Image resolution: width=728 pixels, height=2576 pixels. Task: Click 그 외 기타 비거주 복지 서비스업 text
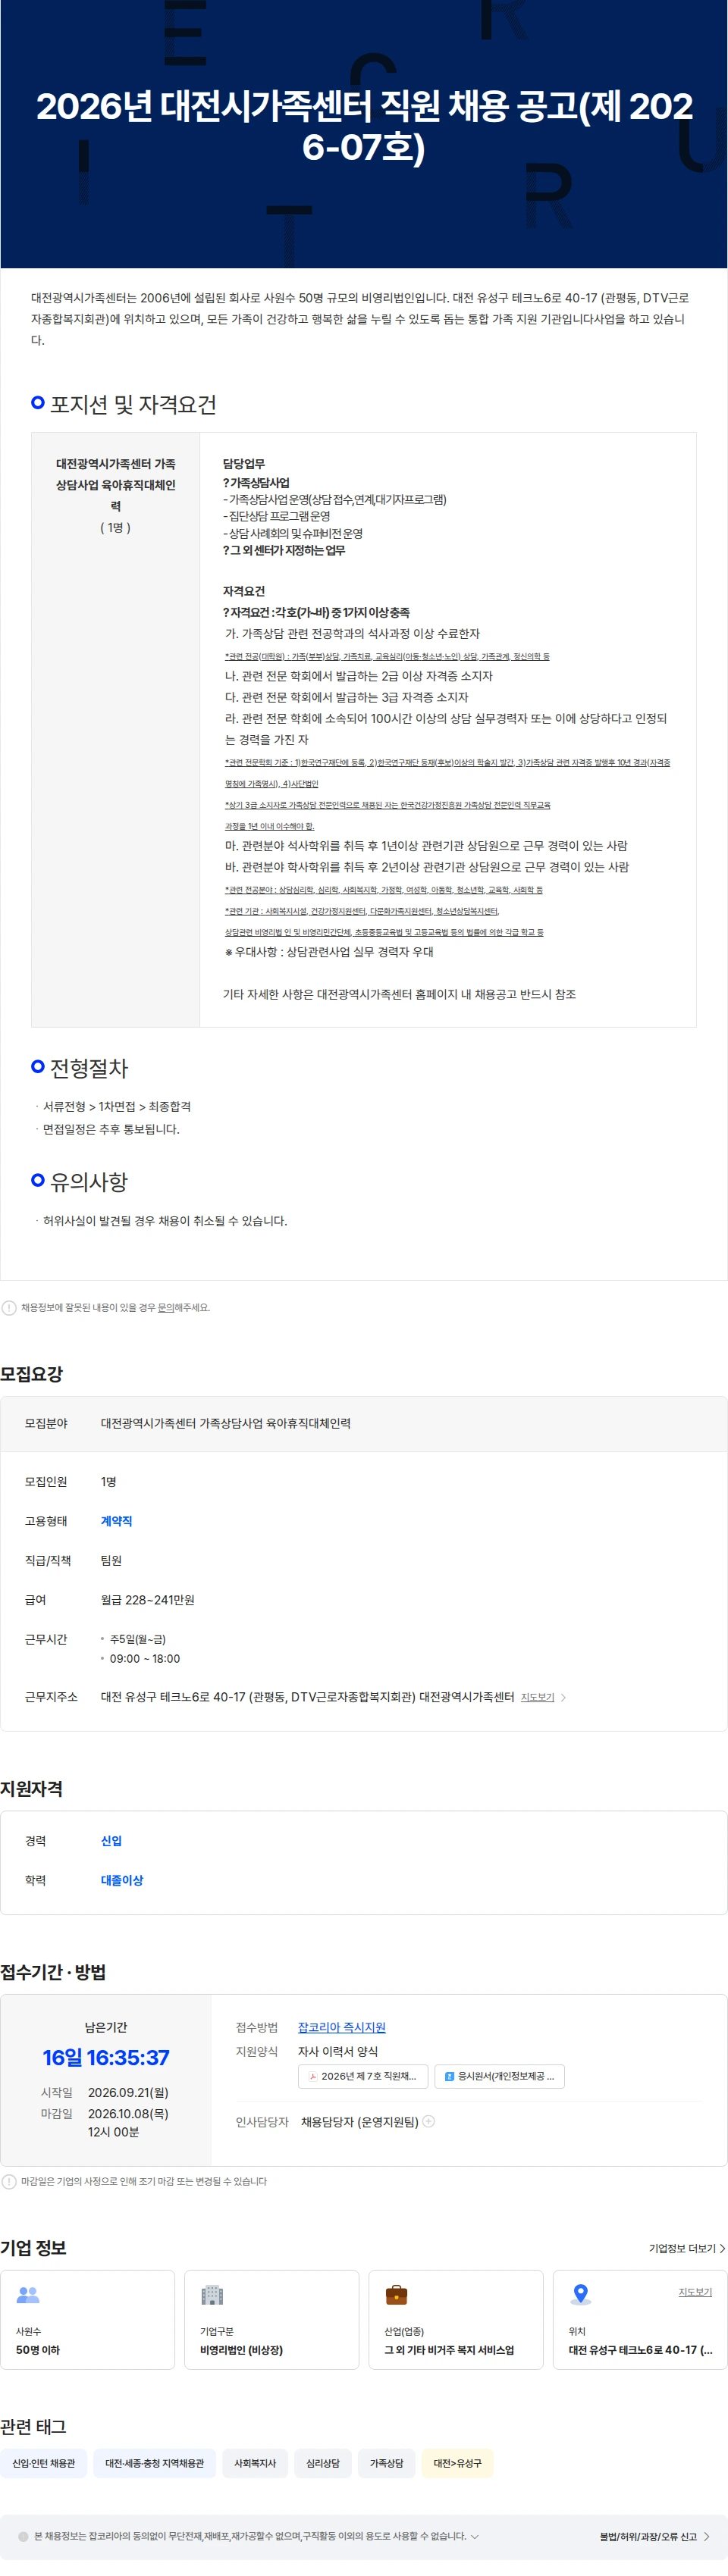[449, 2350]
